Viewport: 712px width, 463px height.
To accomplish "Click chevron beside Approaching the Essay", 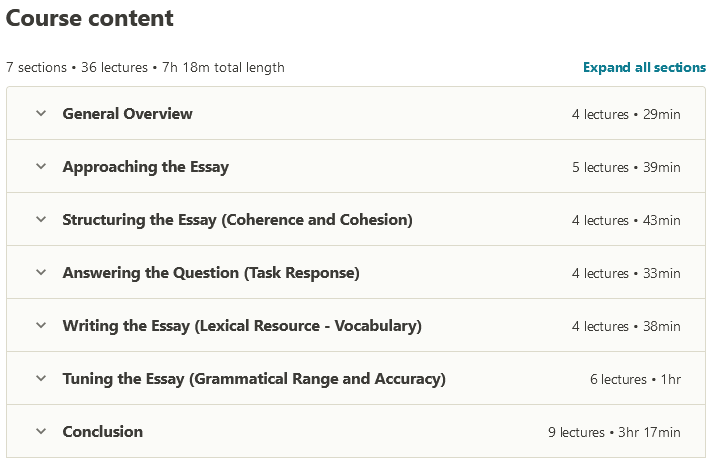I will tap(41, 166).
